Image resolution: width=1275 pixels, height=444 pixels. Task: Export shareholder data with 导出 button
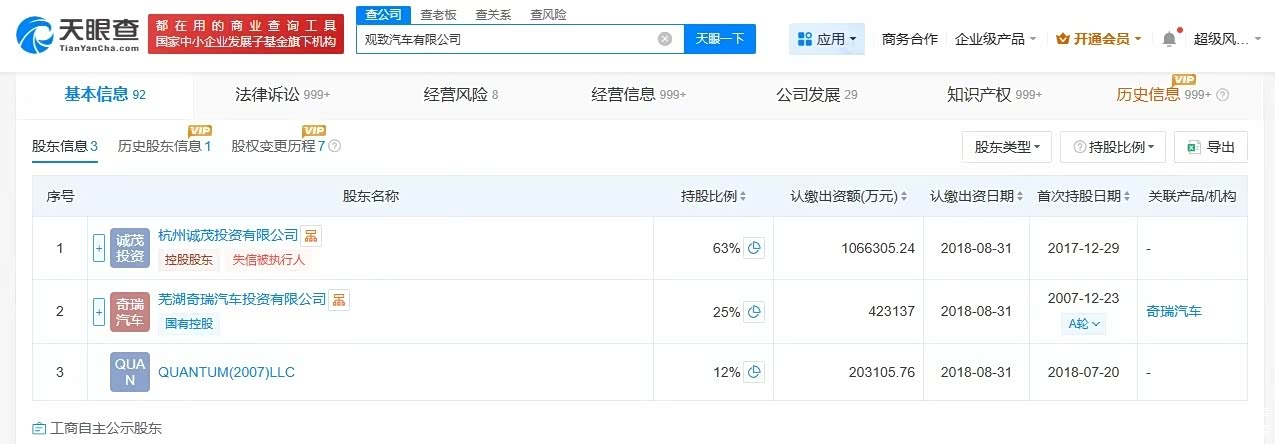click(1210, 147)
